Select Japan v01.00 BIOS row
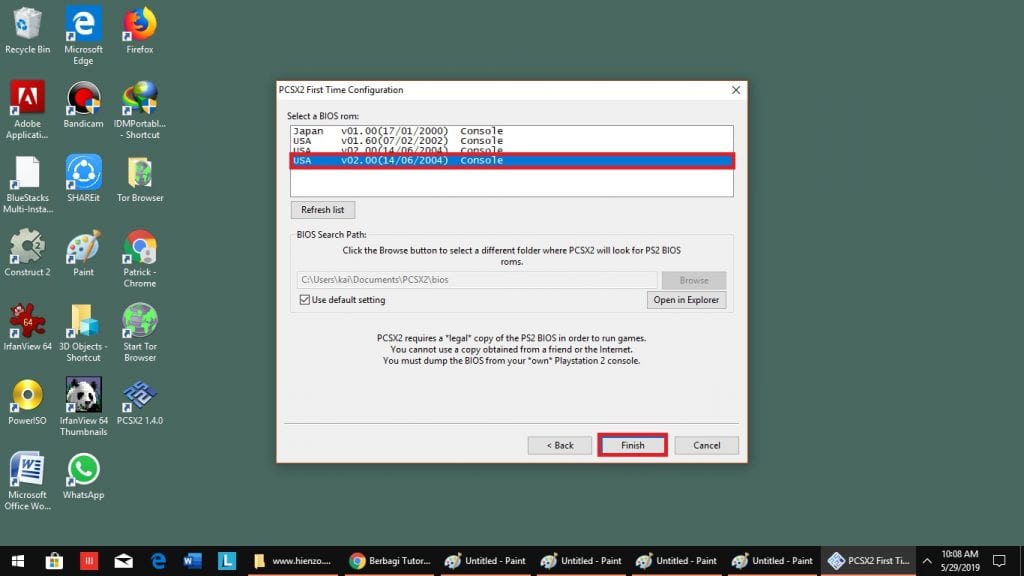Screen dimensions: 1024x576 (511, 131)
